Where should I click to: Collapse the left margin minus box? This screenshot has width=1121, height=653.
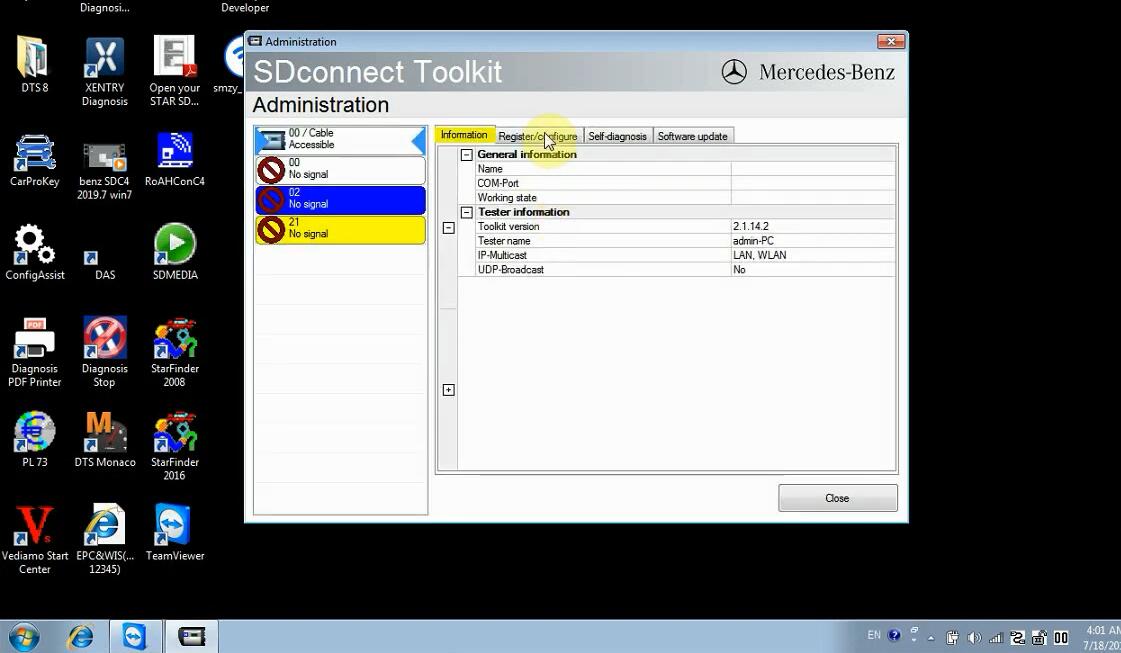pos(448,228)
